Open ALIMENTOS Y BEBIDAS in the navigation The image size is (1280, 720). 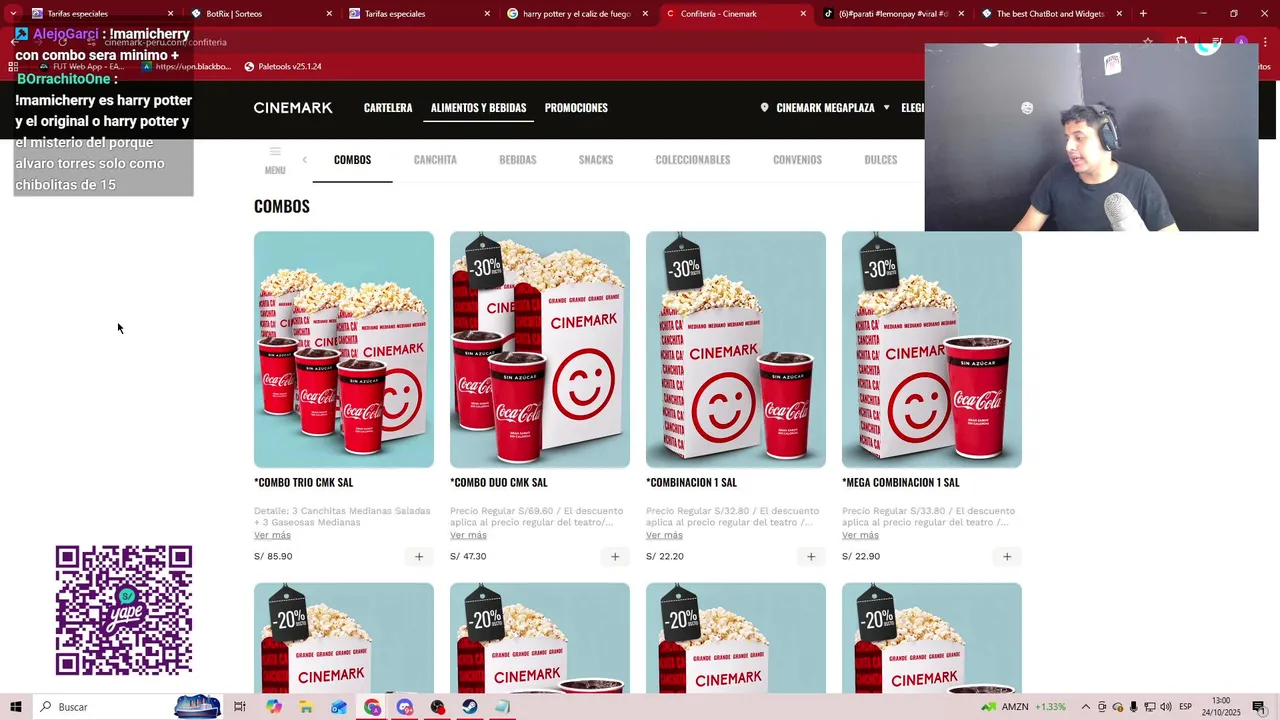coord(478,108)
